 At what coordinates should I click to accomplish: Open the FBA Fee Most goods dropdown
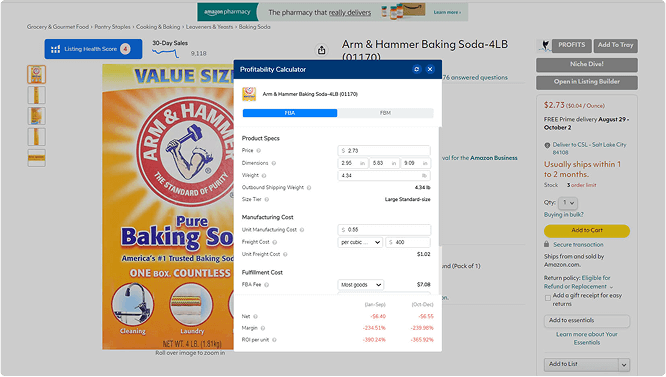click(x=361, y=285)
